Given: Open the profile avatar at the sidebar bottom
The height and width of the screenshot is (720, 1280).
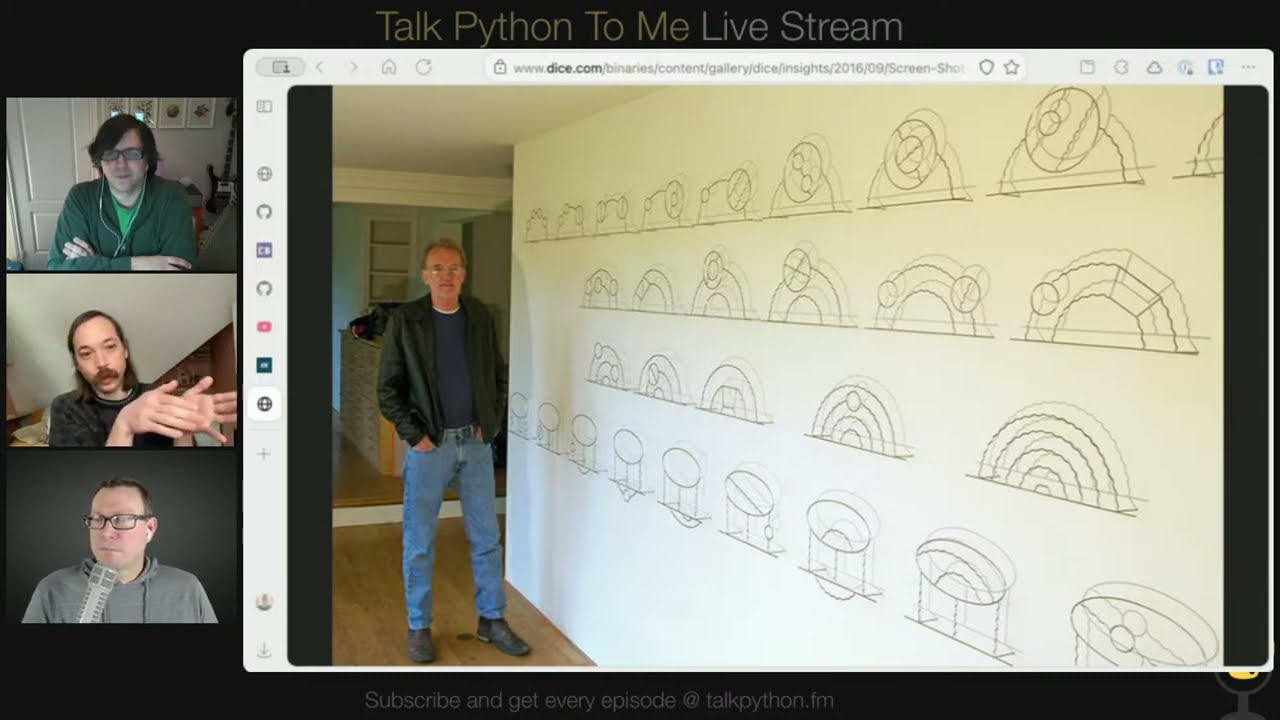Looking at the screenshot, I should [x=264, y=601].
